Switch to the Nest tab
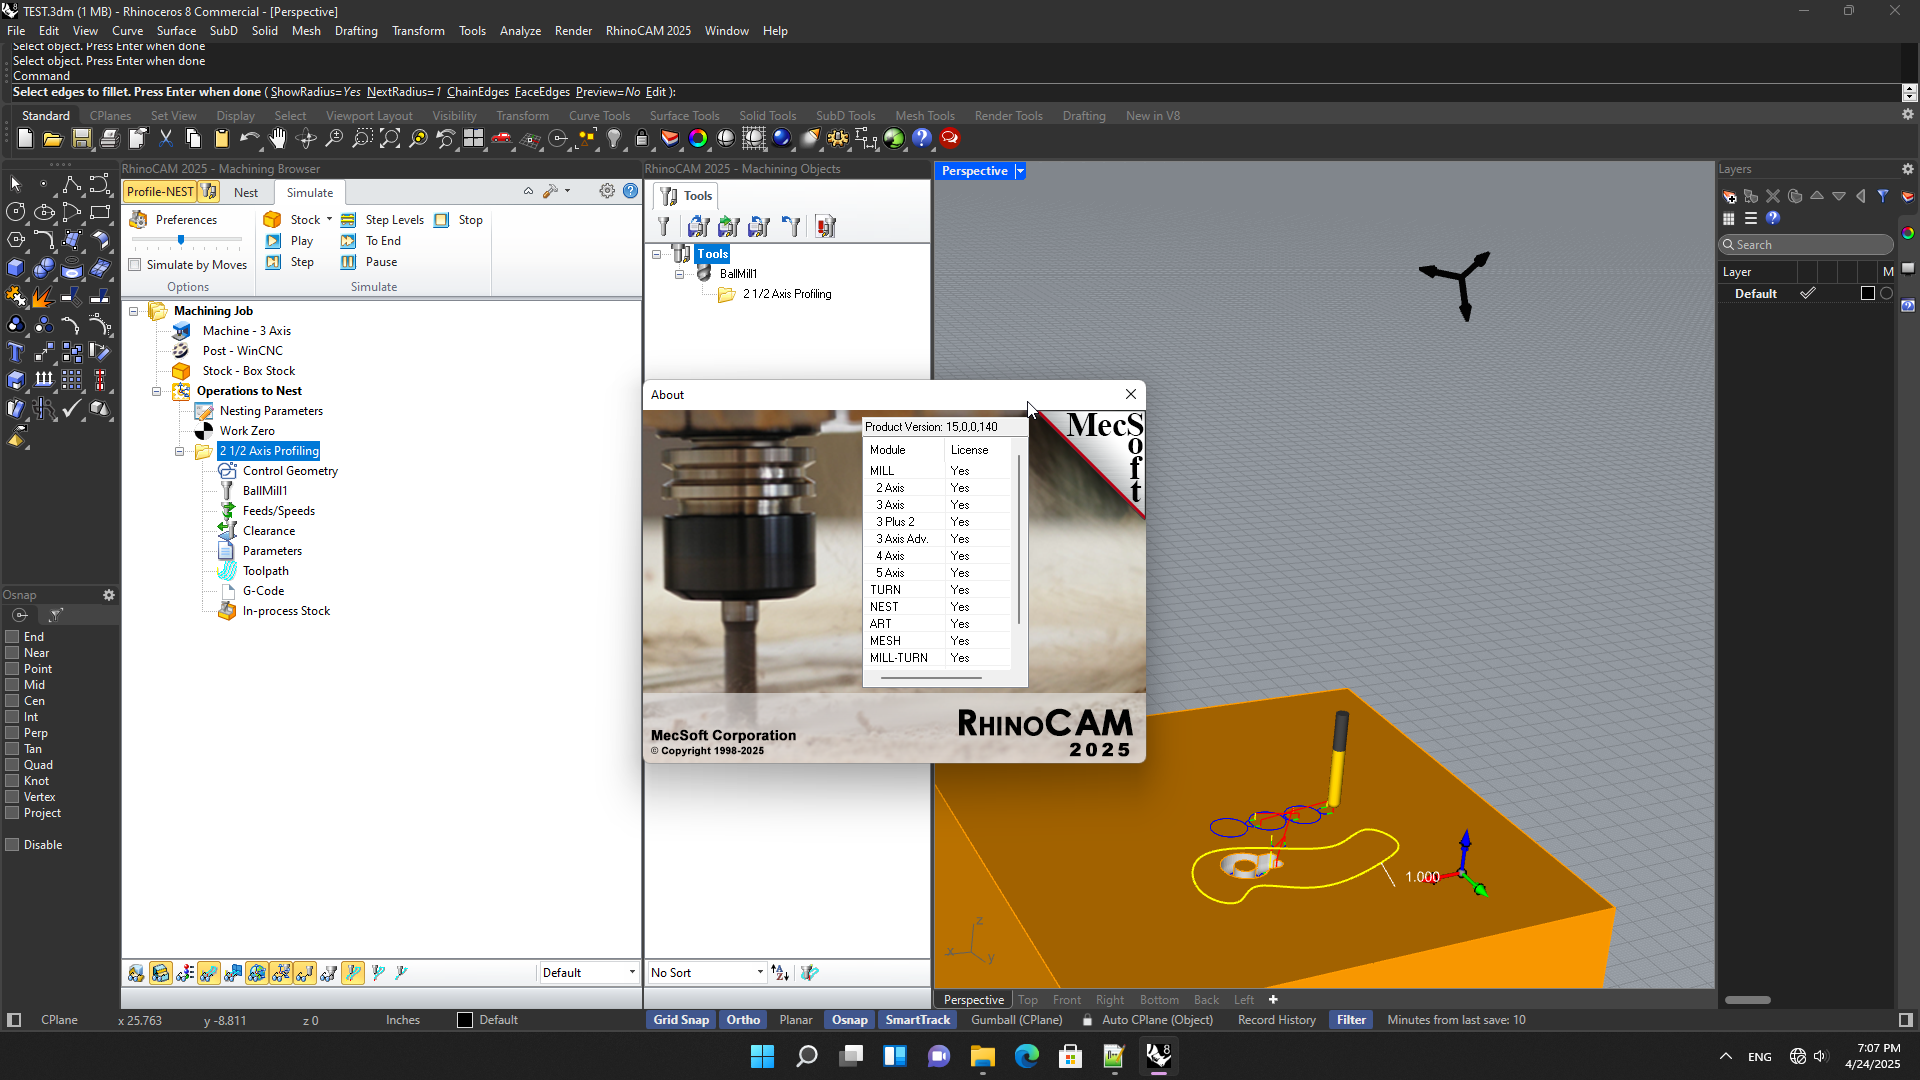 pos(246,193)
